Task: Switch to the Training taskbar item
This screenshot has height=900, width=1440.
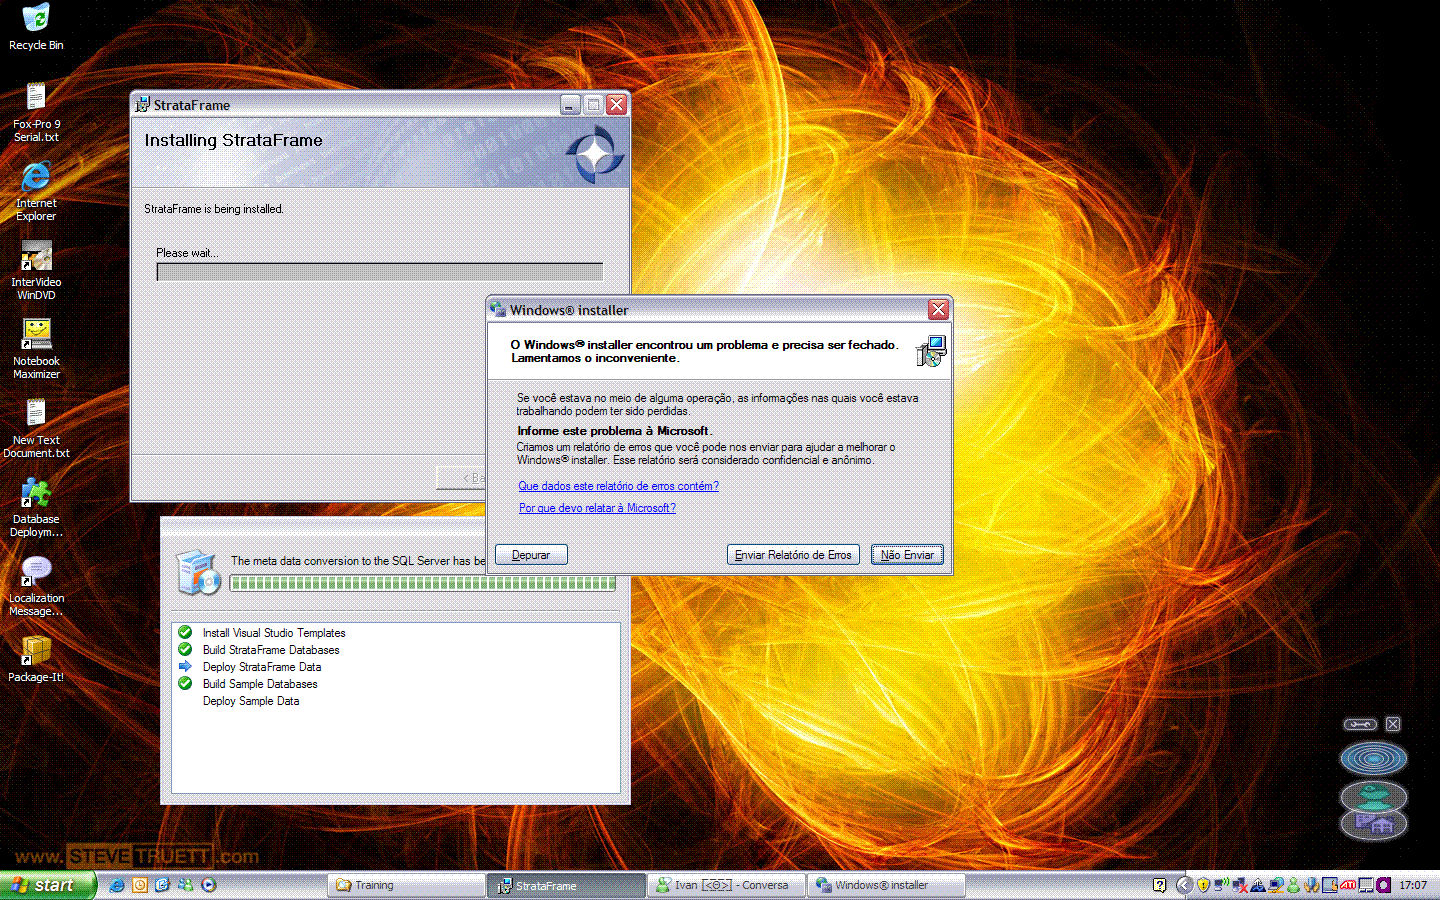Action: click(x=405, y=885)
